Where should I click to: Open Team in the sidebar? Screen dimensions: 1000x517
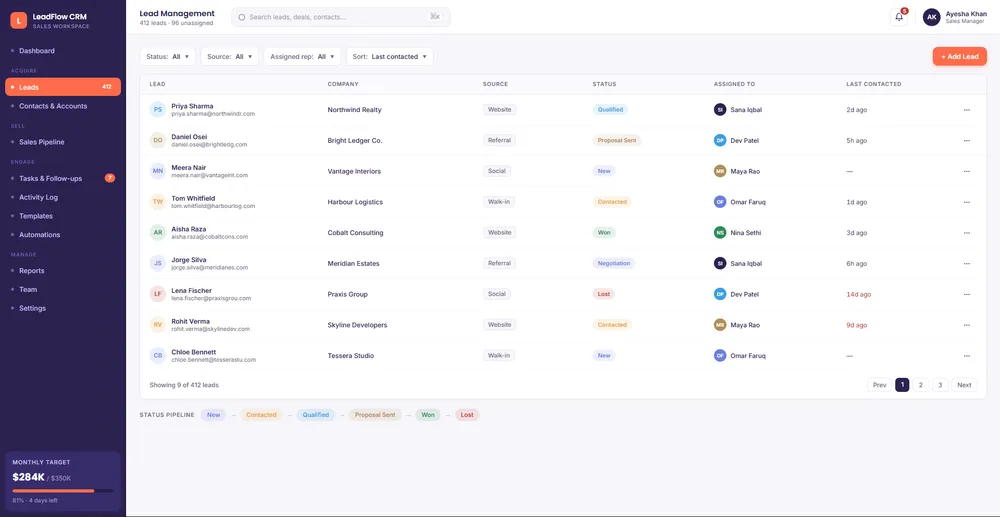(62, 289)
